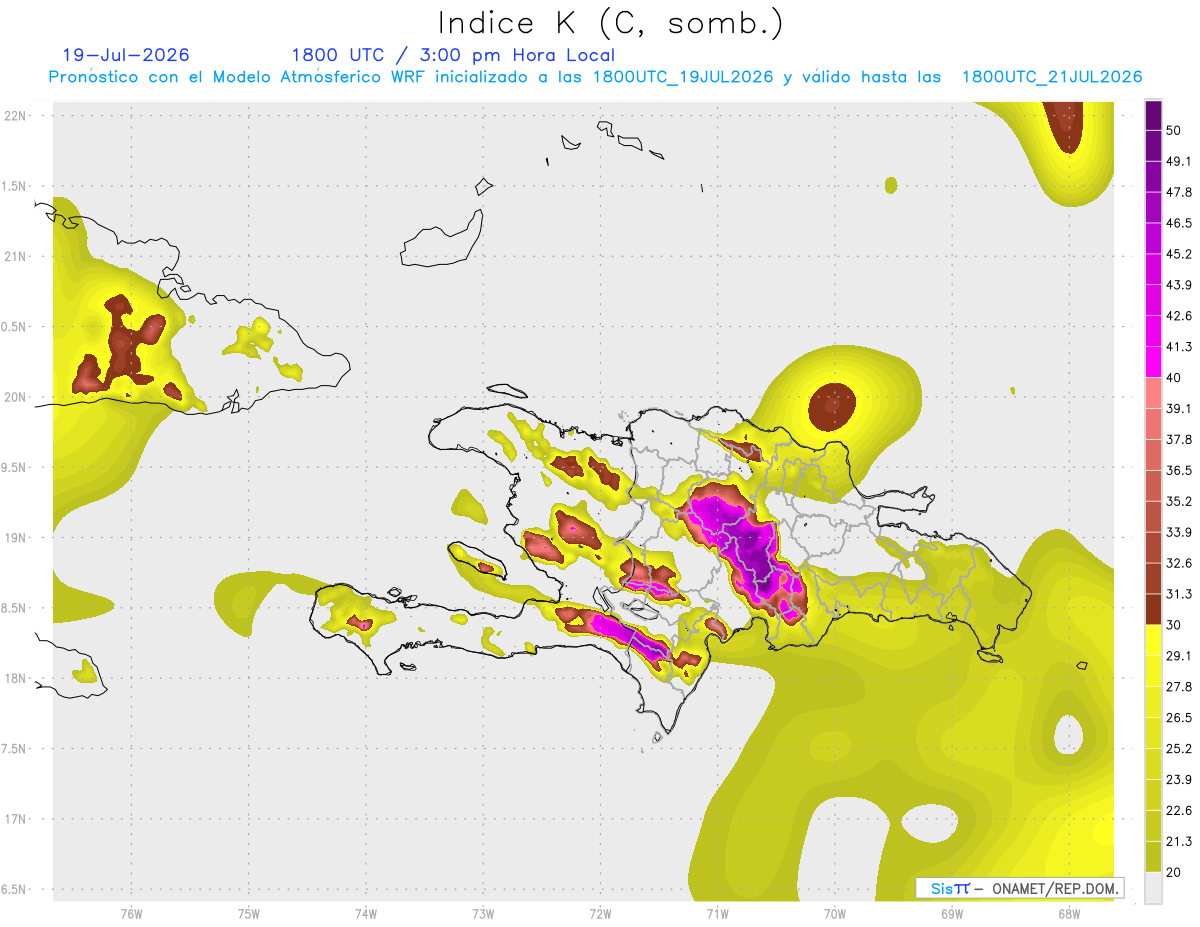This screenshot has width=1200, height=927.
Task: Click "1800 UTC / 3:00 pm Hora Local" text
Action: pyautogui.click(x=453, y=55)
